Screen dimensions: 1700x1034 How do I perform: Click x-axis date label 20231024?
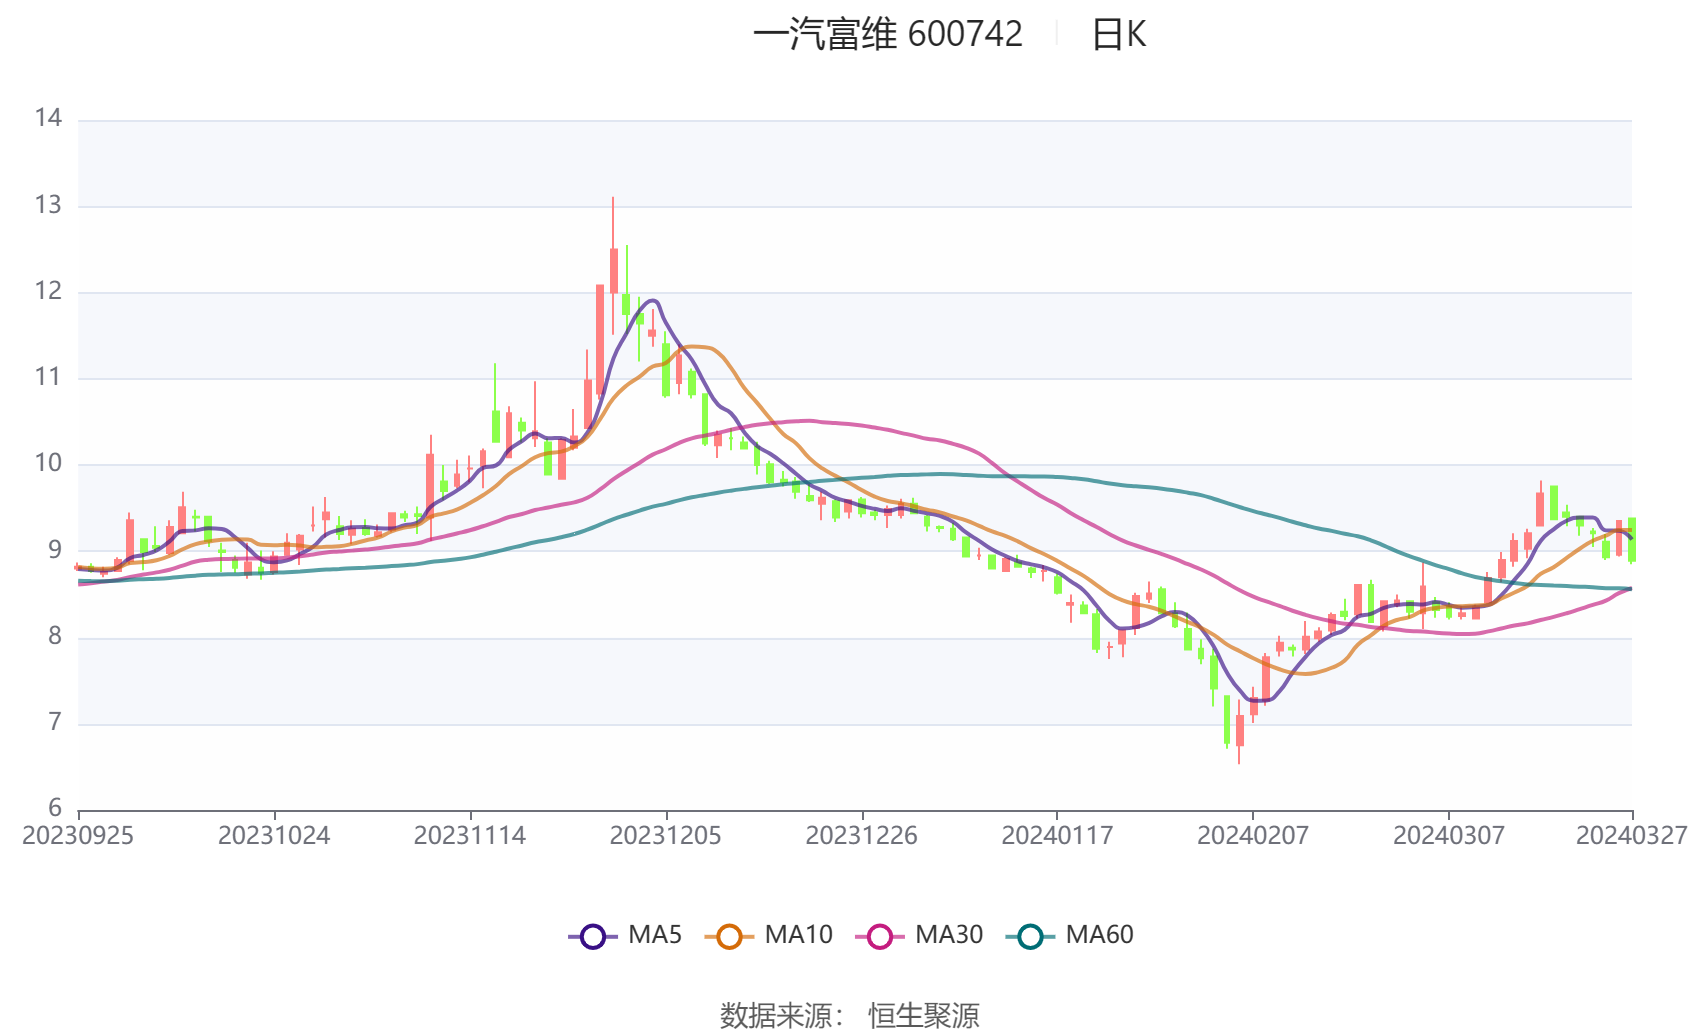(274, 836)
